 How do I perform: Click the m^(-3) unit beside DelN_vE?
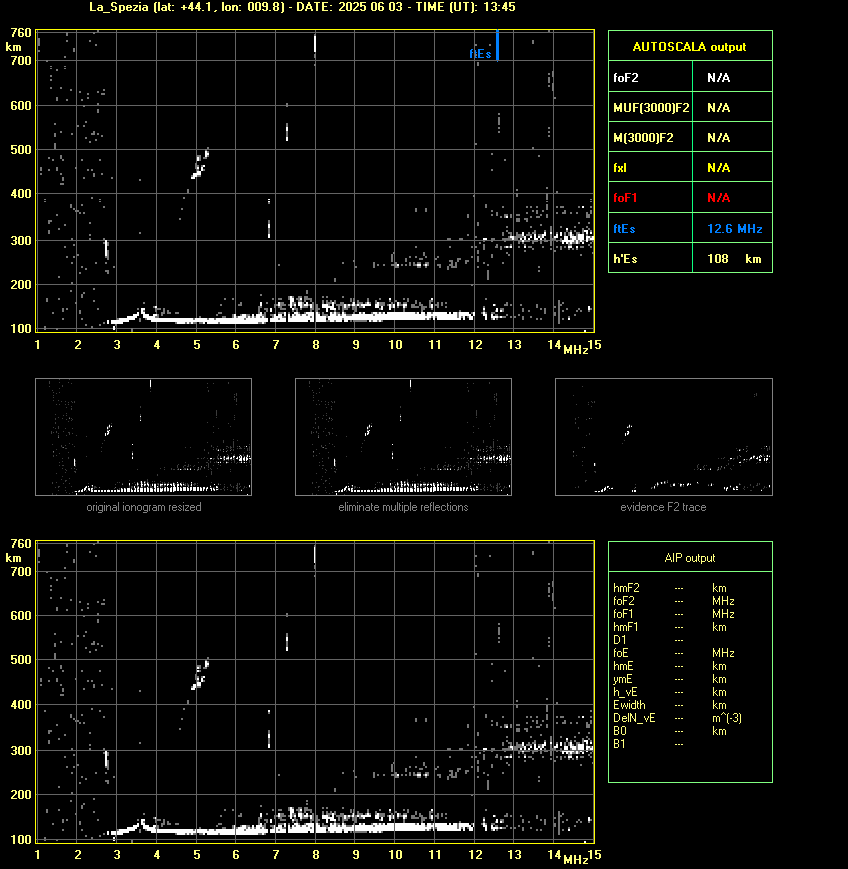[x=727, y=718]
